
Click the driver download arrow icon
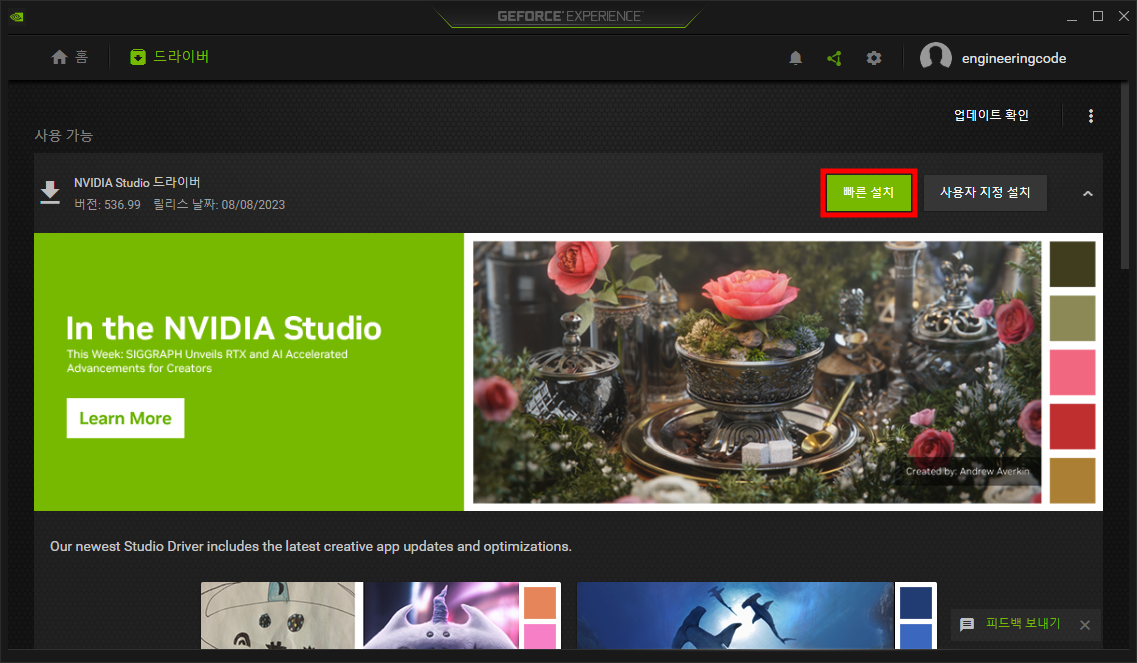click(x=50, y=193)
